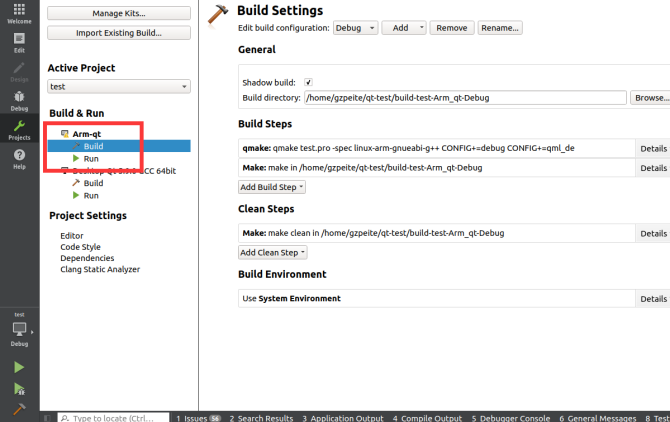Expand the Debug build configuration dropdown
670x422 pixels.
point(355,28)
